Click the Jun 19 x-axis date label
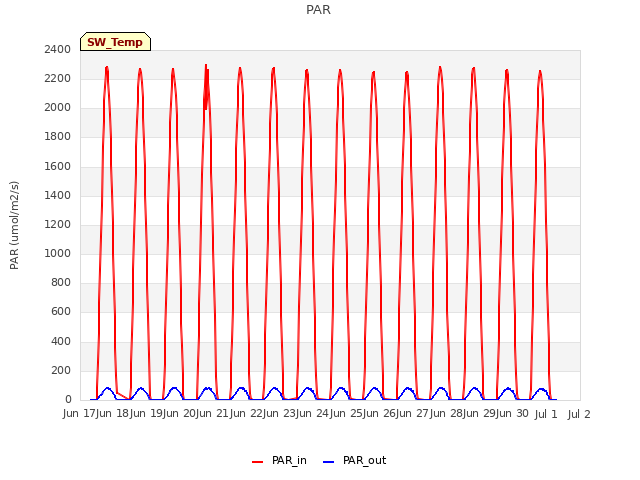 (147, 414)
